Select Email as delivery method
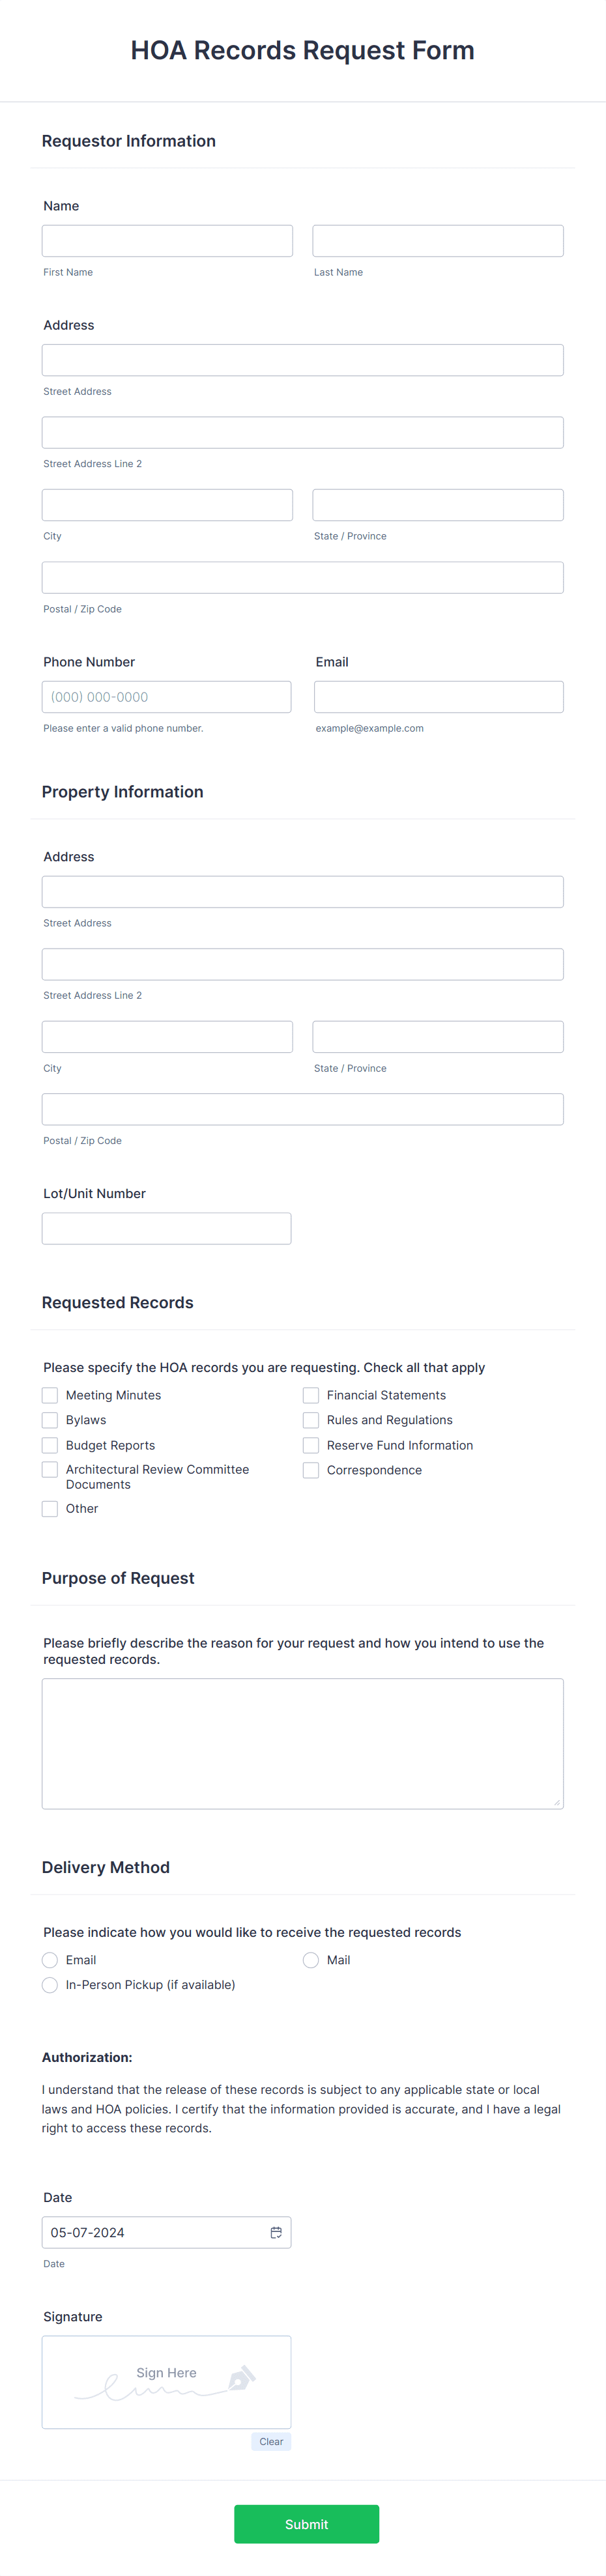 (x=50, y=1960)
